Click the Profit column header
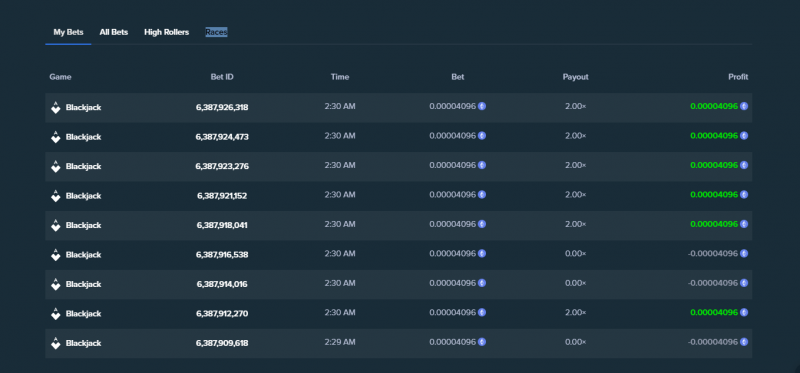 point(738,77)
